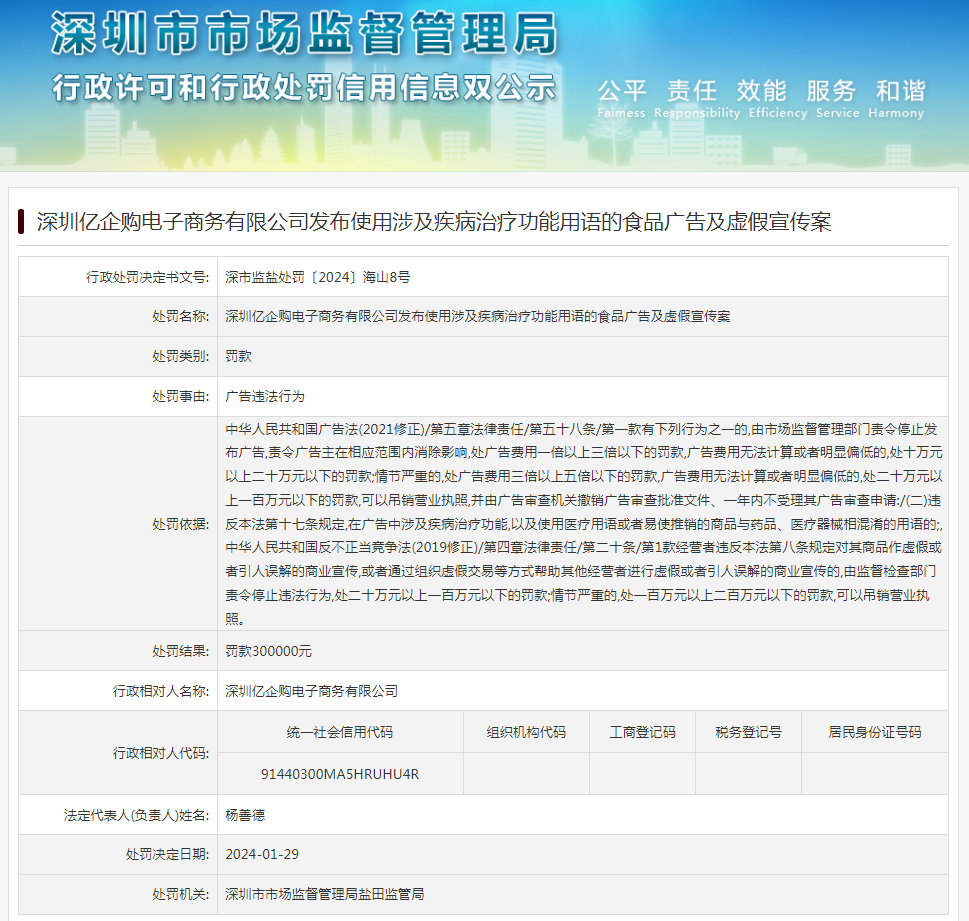Click the 处罚结果 label

click(180, 651)
